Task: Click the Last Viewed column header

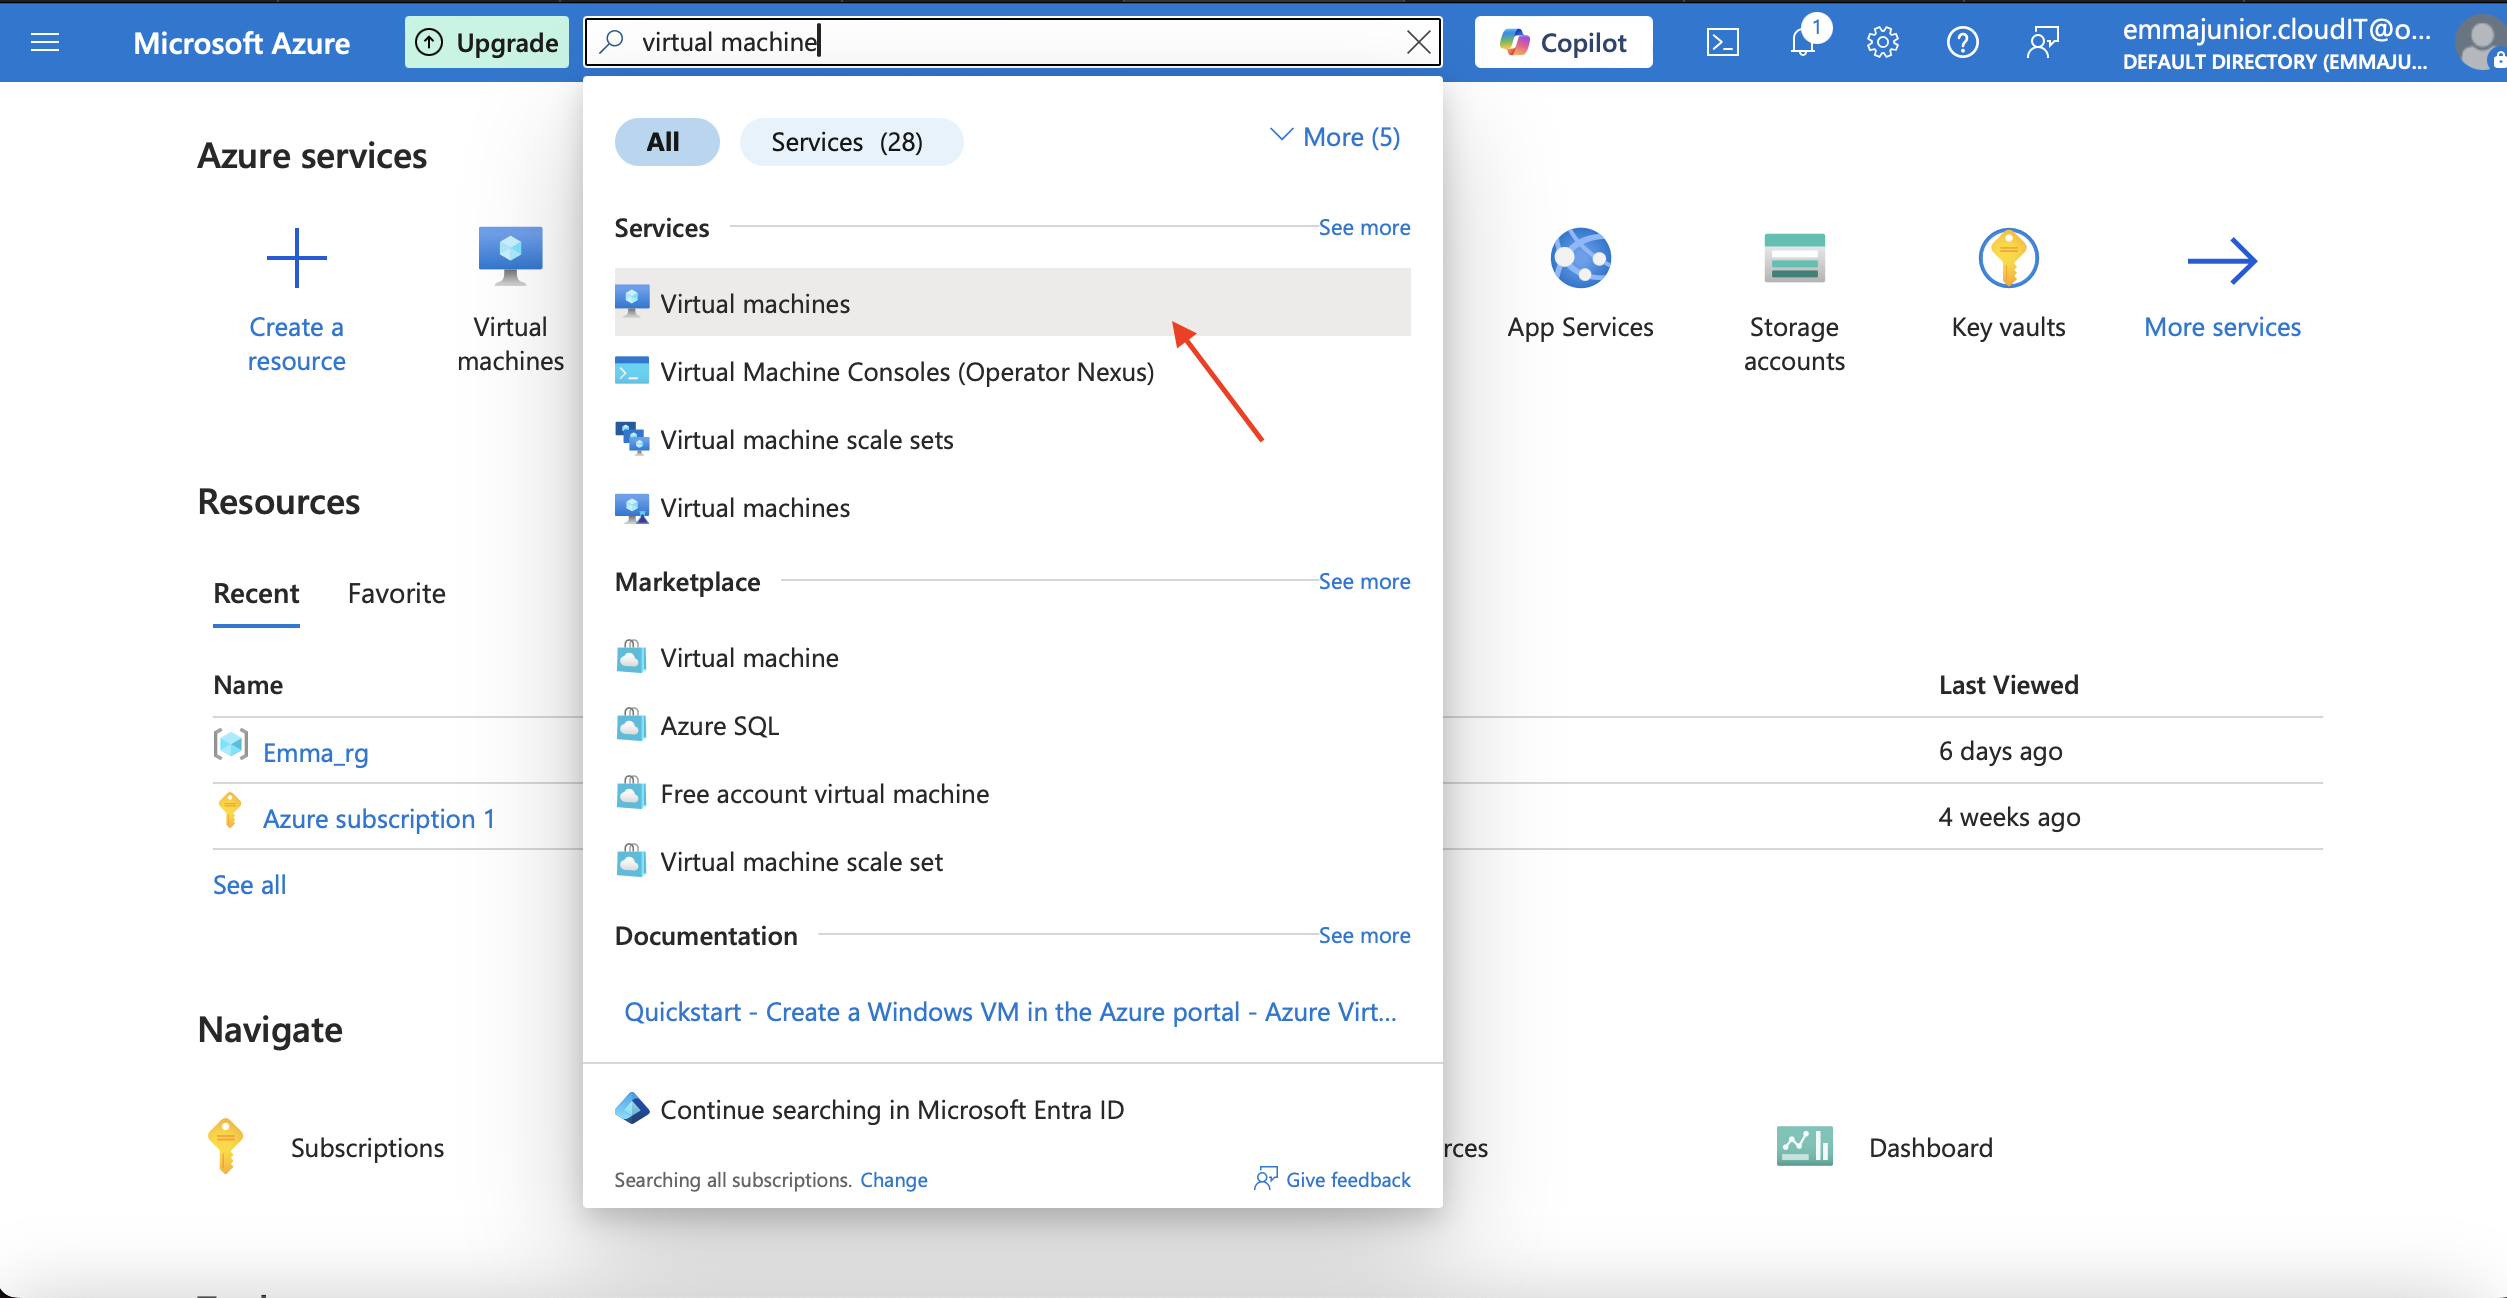Action: pyautogui.click(x=2008, y=684)
